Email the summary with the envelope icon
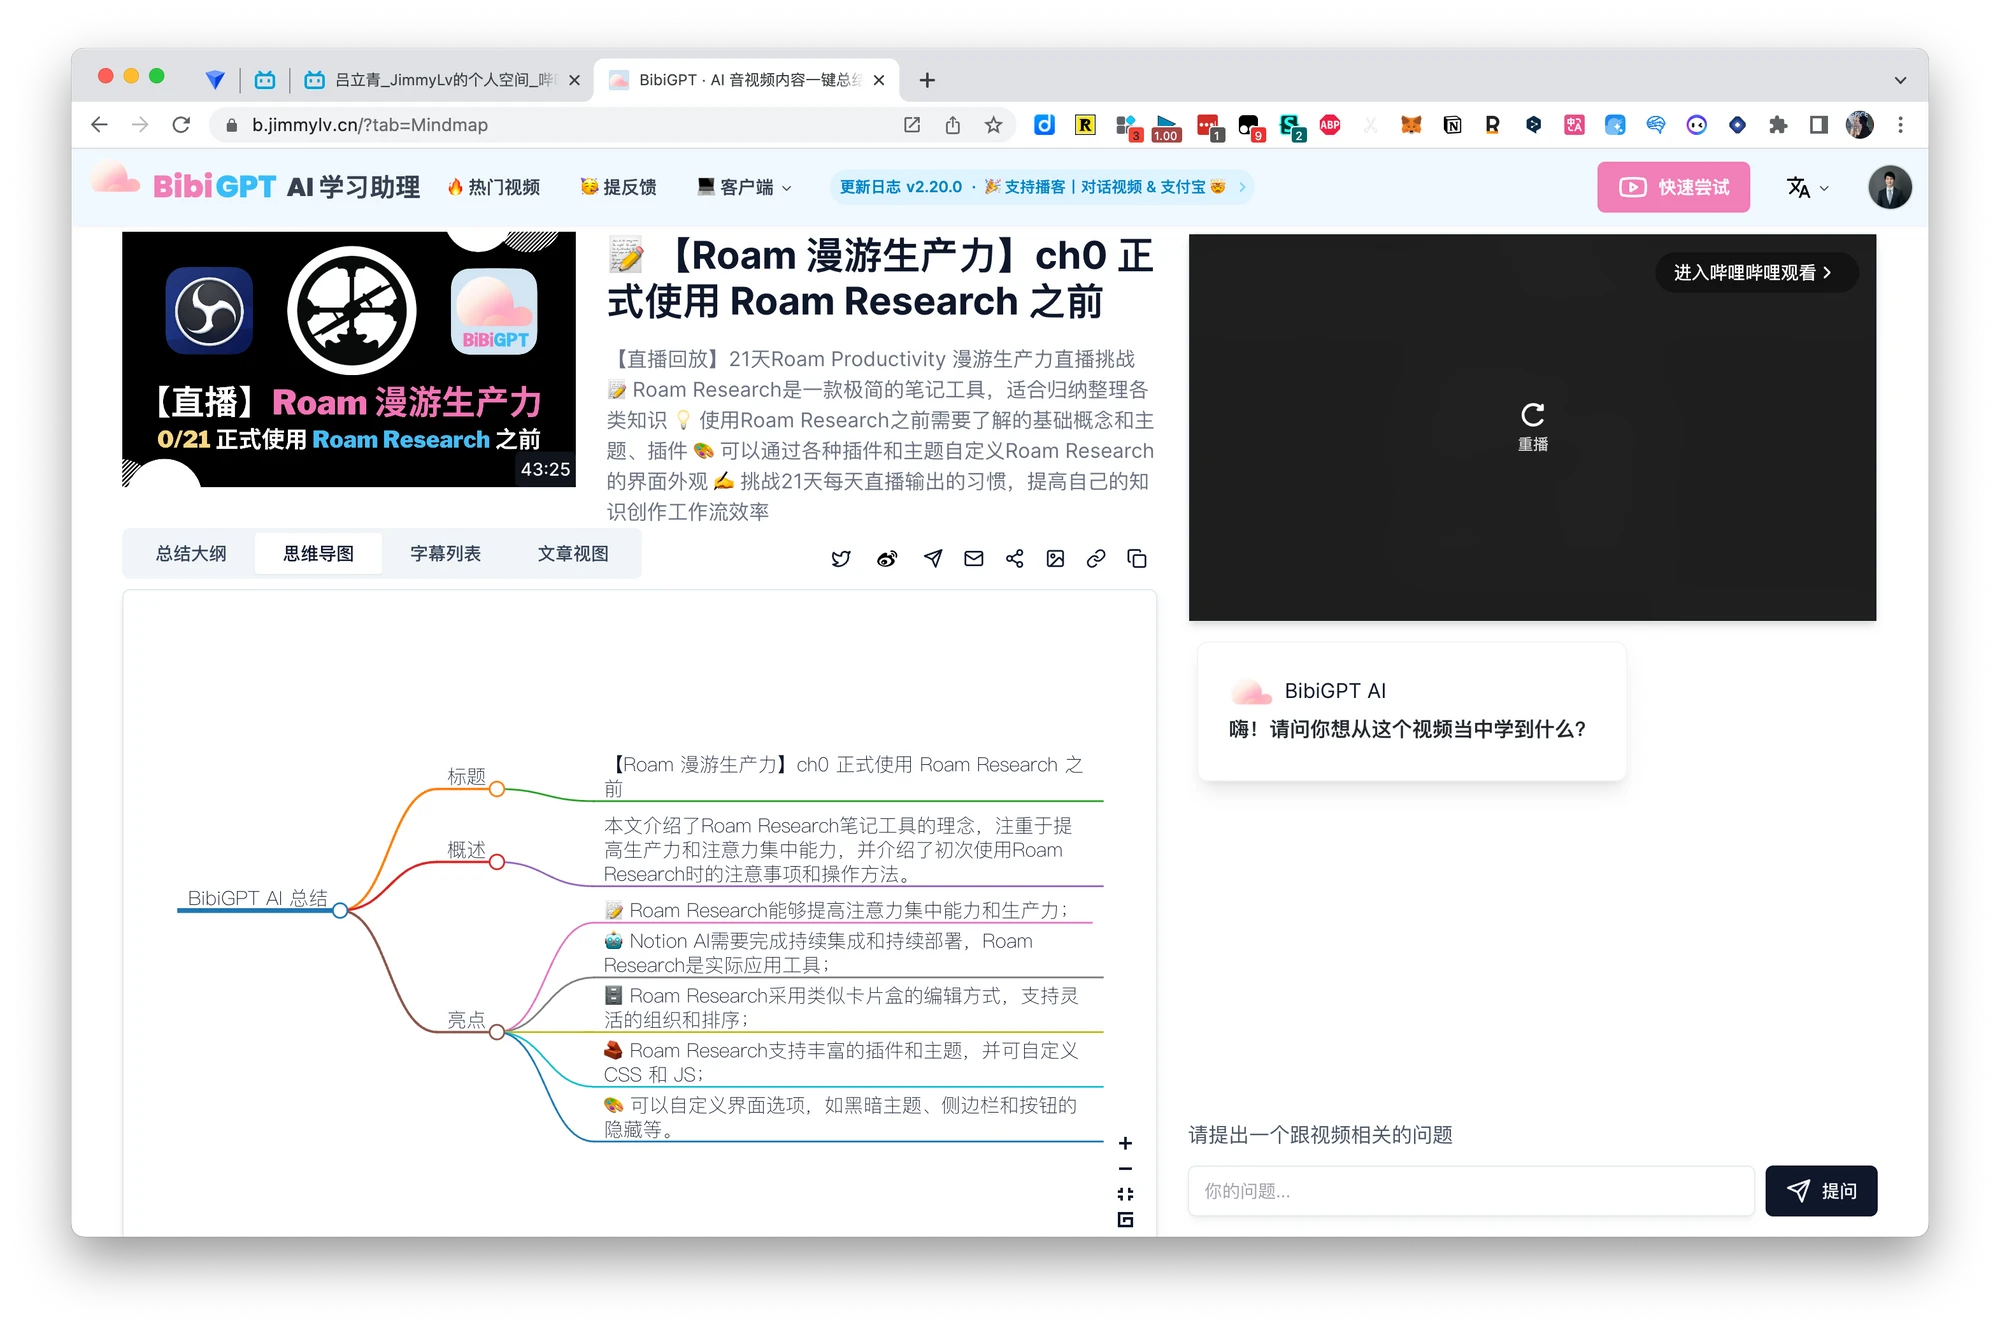 pos(974,559)
